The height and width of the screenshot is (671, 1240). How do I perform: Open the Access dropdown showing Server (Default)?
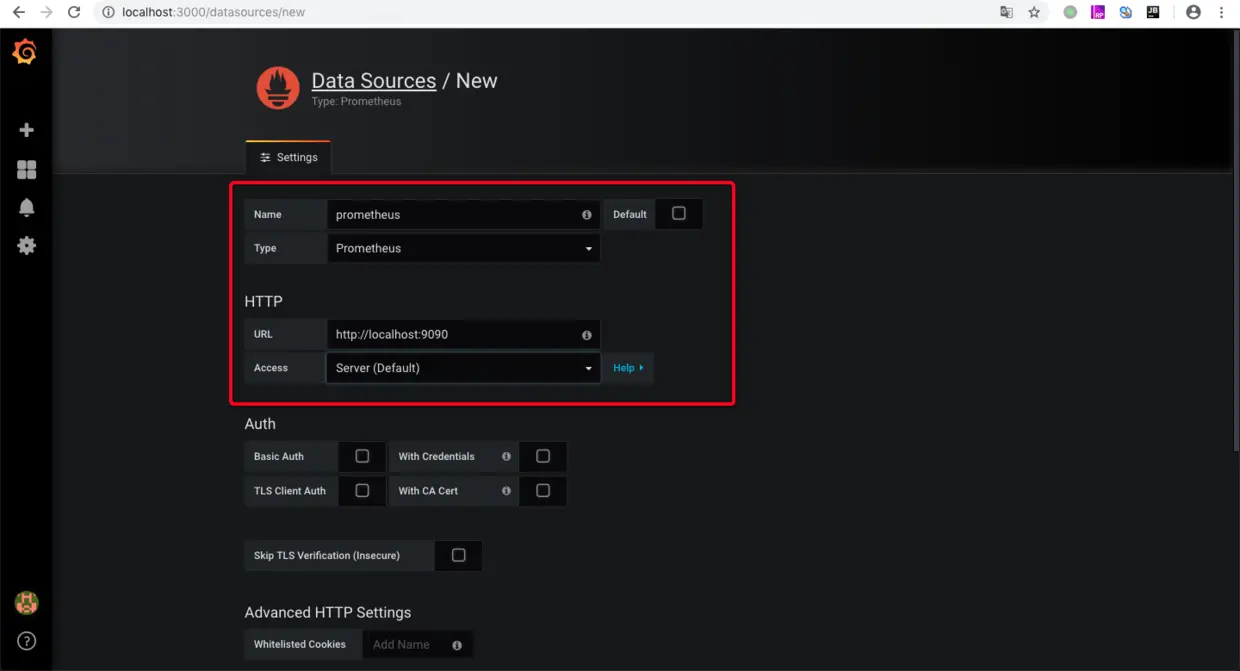(x=464, y=368)
